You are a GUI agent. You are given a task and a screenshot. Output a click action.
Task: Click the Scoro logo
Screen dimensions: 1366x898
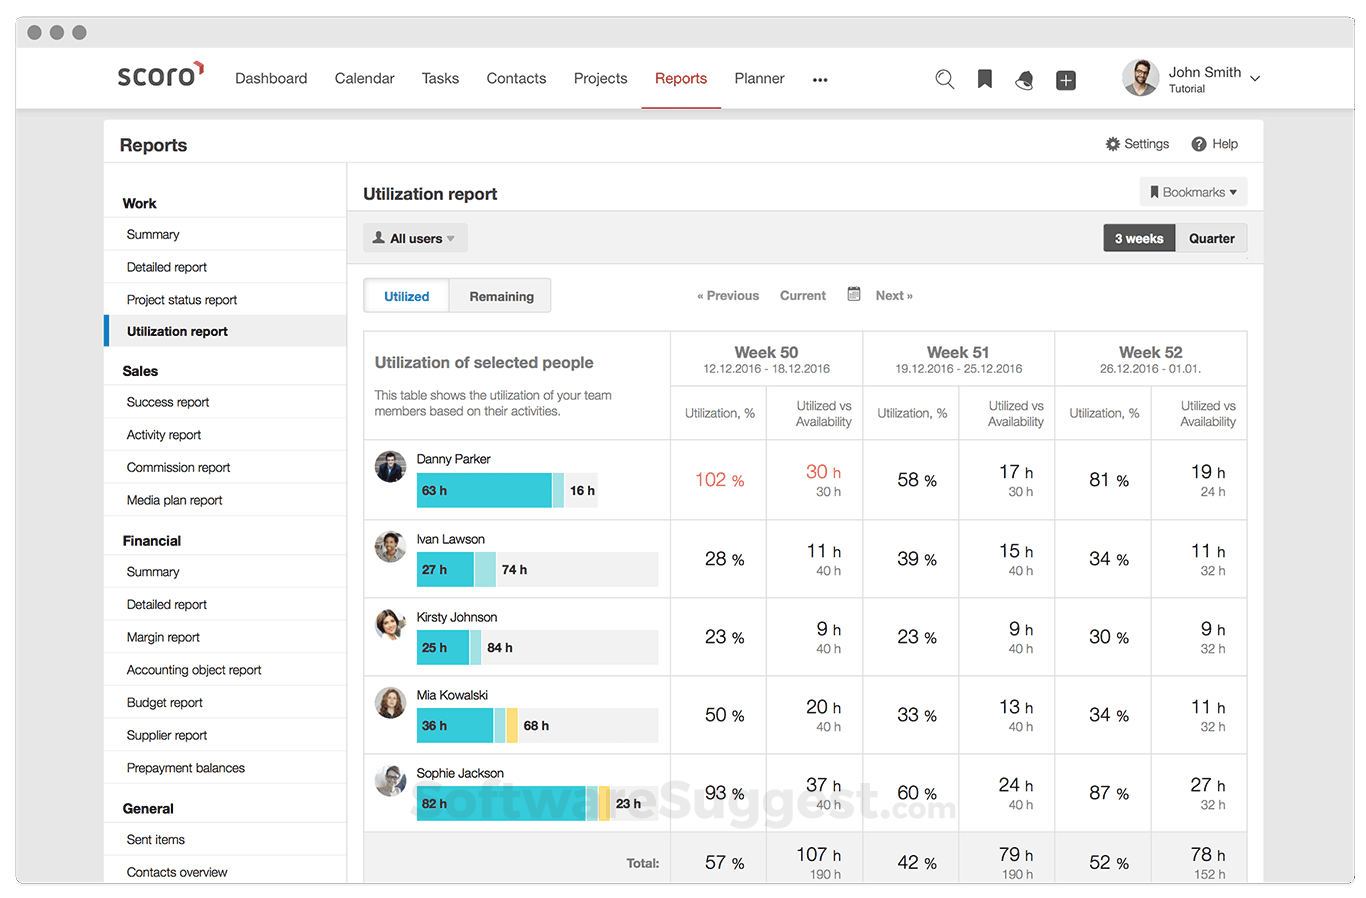click(x=160, y=73)
